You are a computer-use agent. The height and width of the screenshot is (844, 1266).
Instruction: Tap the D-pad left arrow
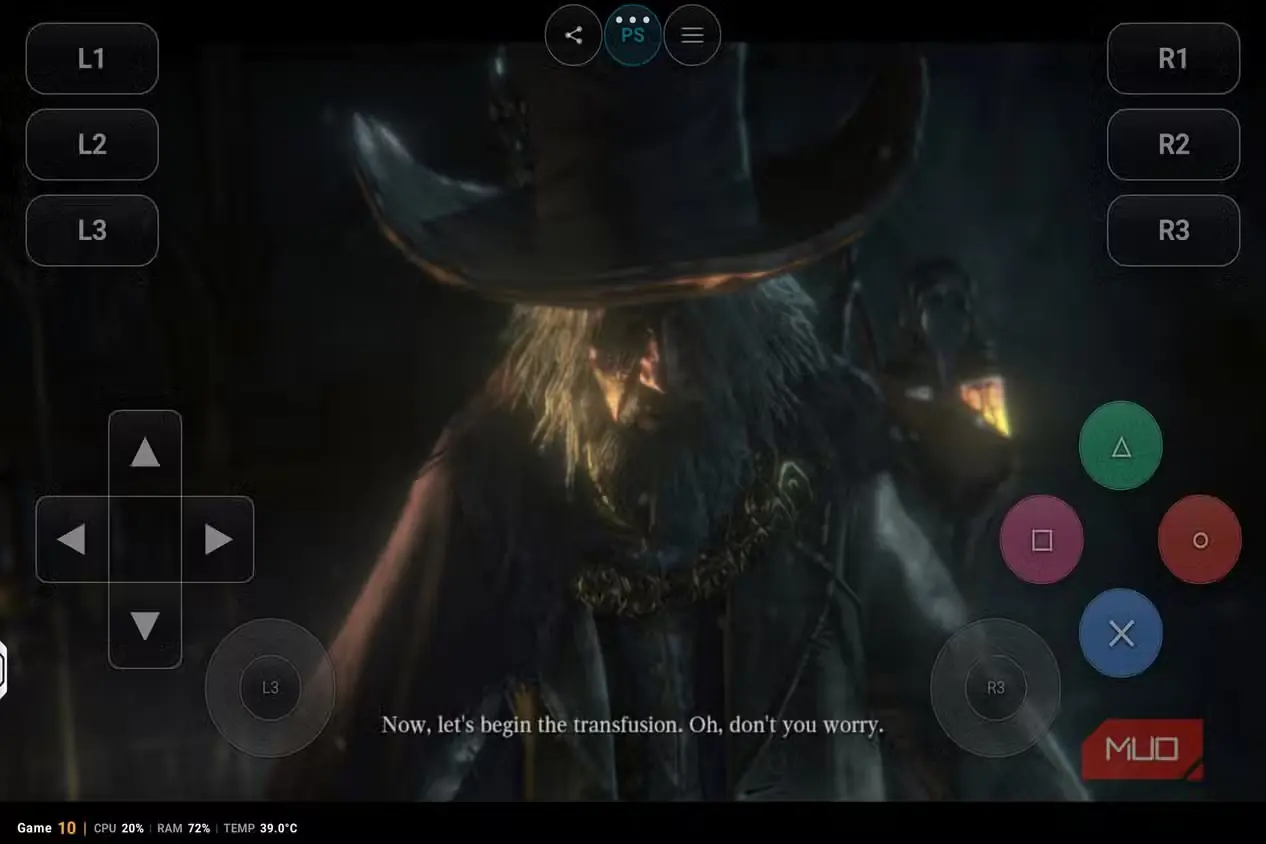72,539
